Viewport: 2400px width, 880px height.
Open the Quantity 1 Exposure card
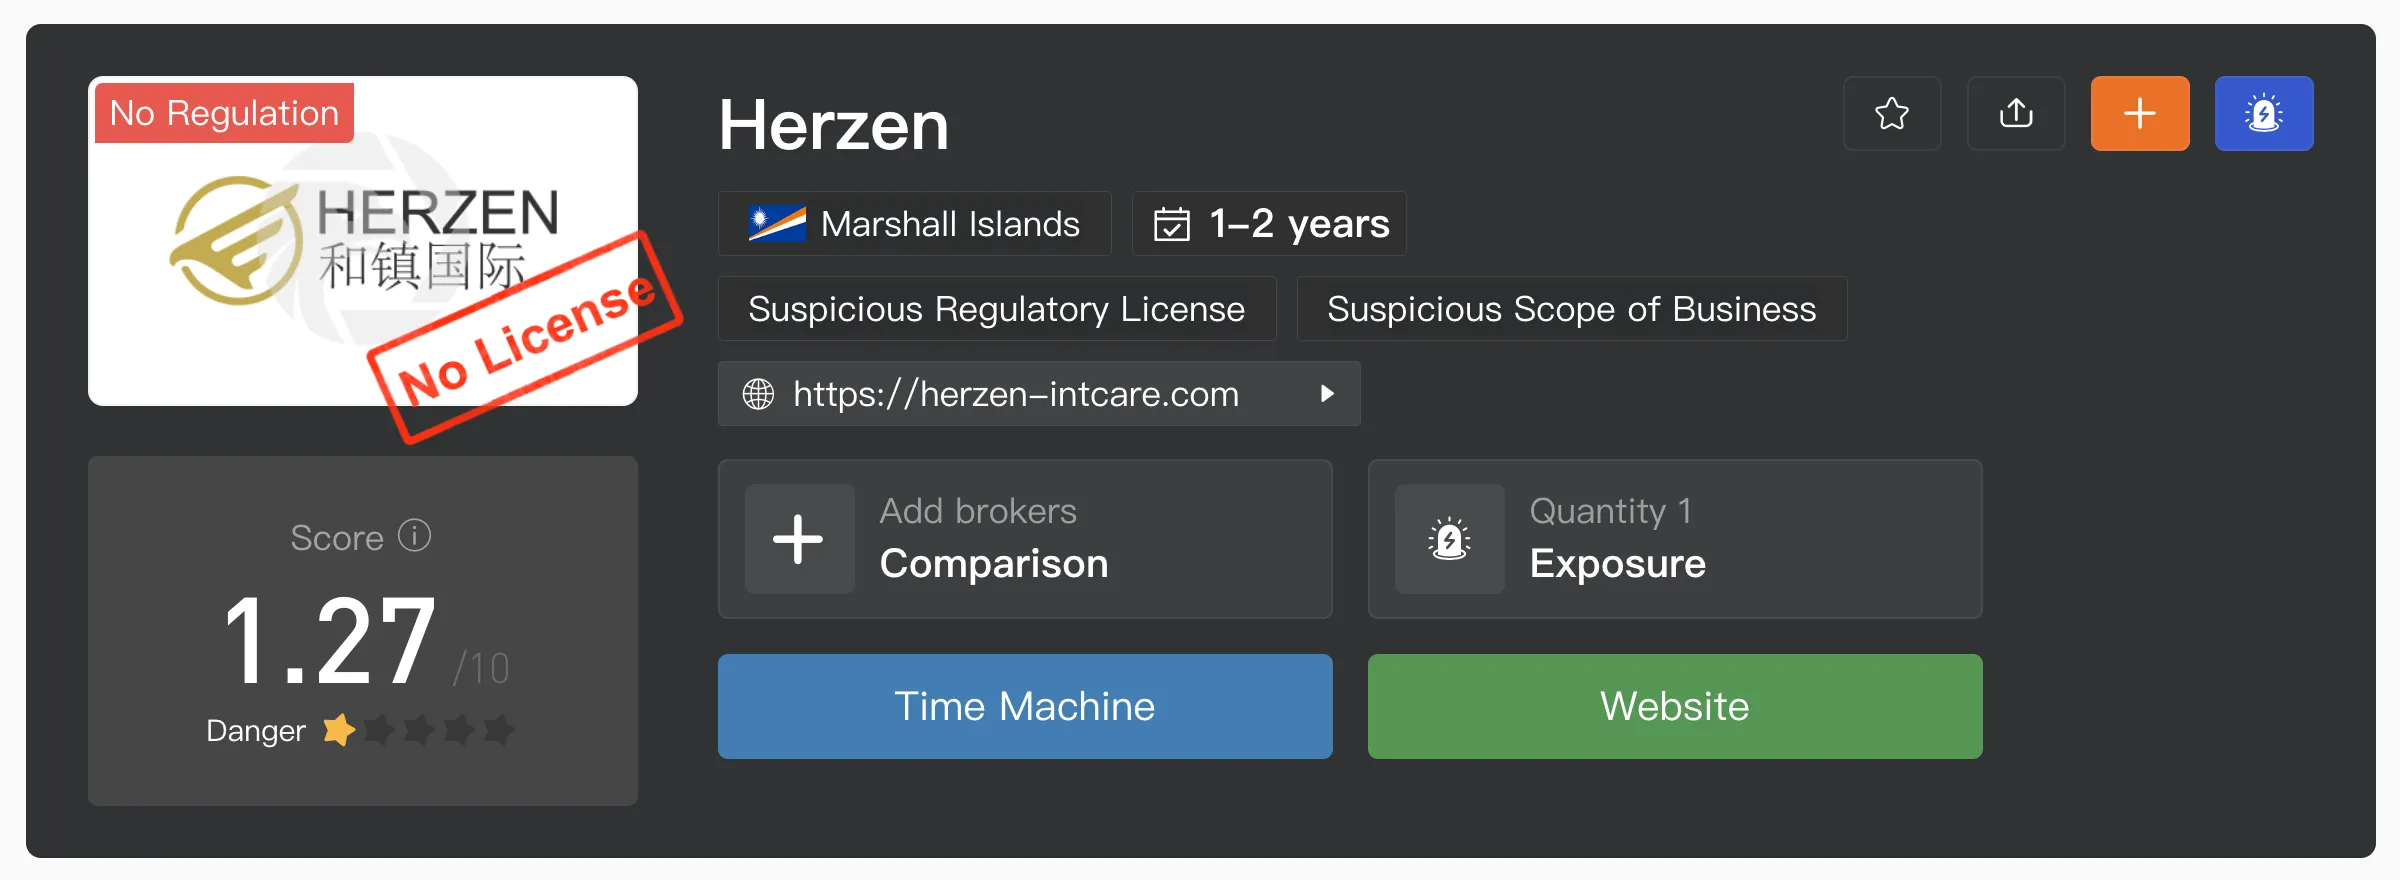pyautogui.click(x=1675, y=539)
